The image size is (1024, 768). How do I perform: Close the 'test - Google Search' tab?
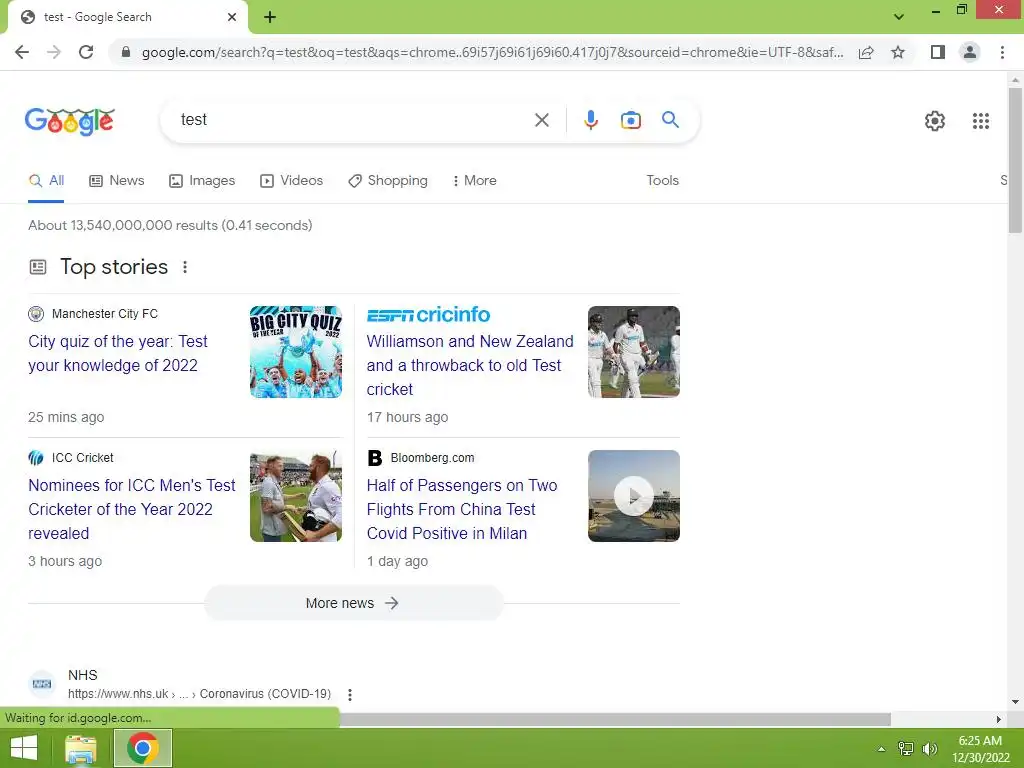232,17
